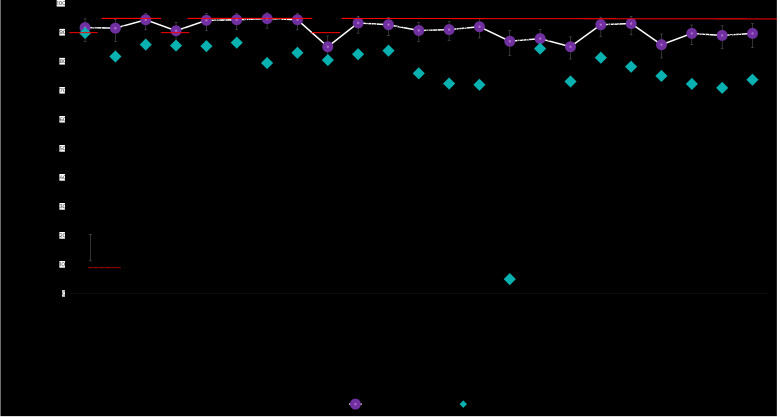
Task: Click the short red line near axis value 10
Action: coord(104,267)
